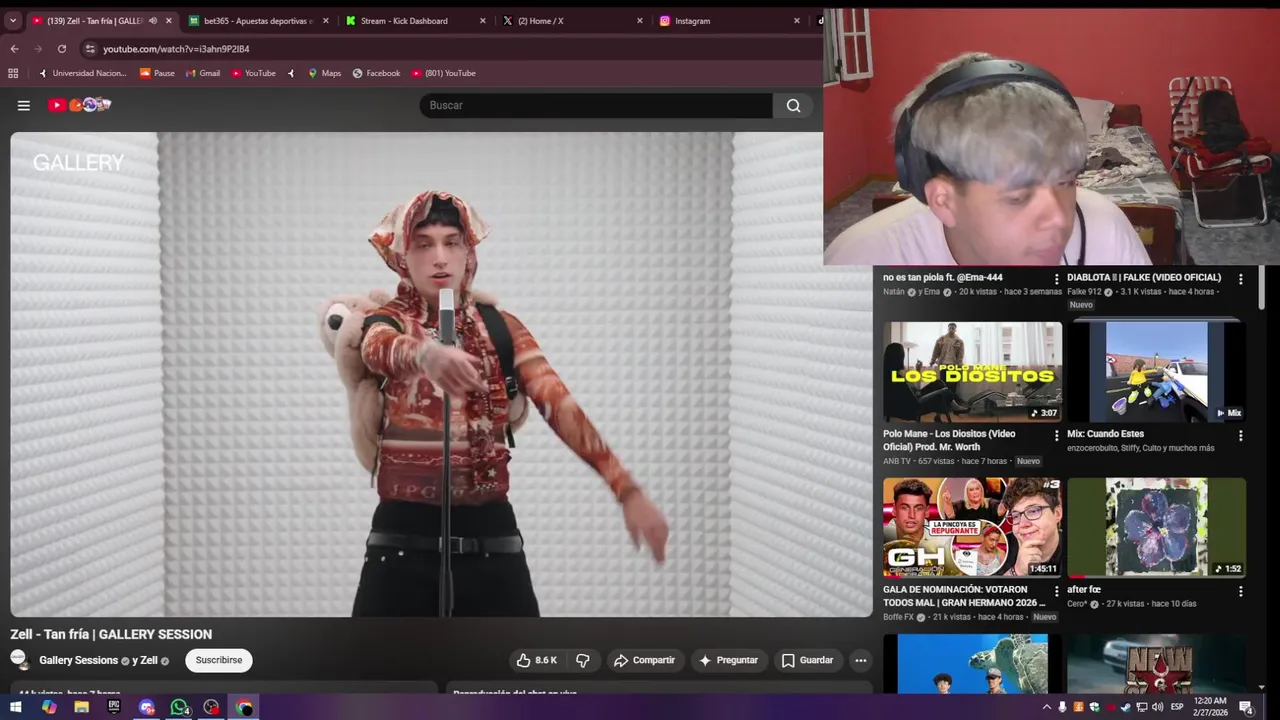The width and height of the screenshot is (1280, 720).
Task: Open the Windows Start menu
Action: (x=15, y=707)
